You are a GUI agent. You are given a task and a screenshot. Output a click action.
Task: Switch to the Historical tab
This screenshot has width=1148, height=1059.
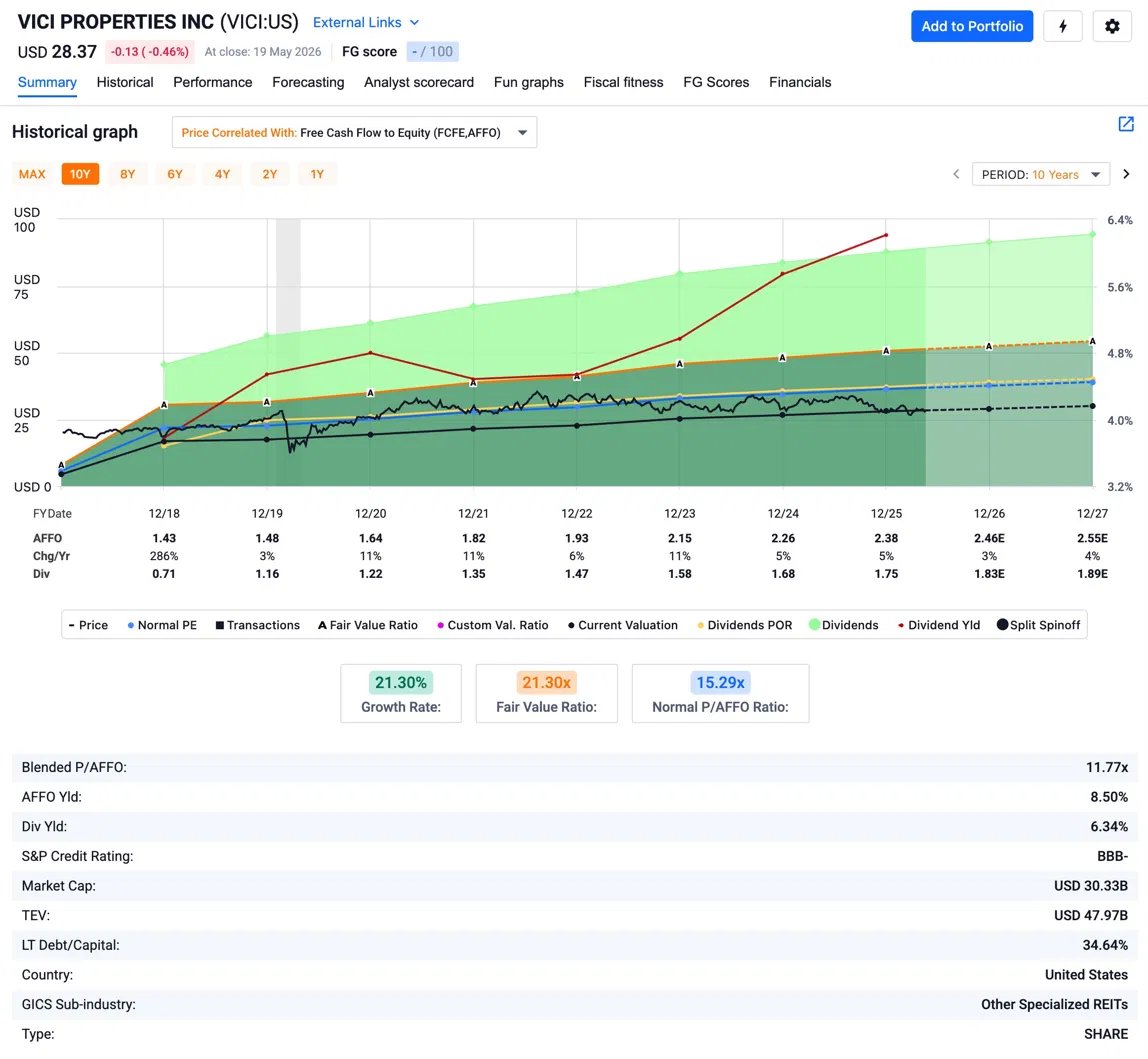125,82
